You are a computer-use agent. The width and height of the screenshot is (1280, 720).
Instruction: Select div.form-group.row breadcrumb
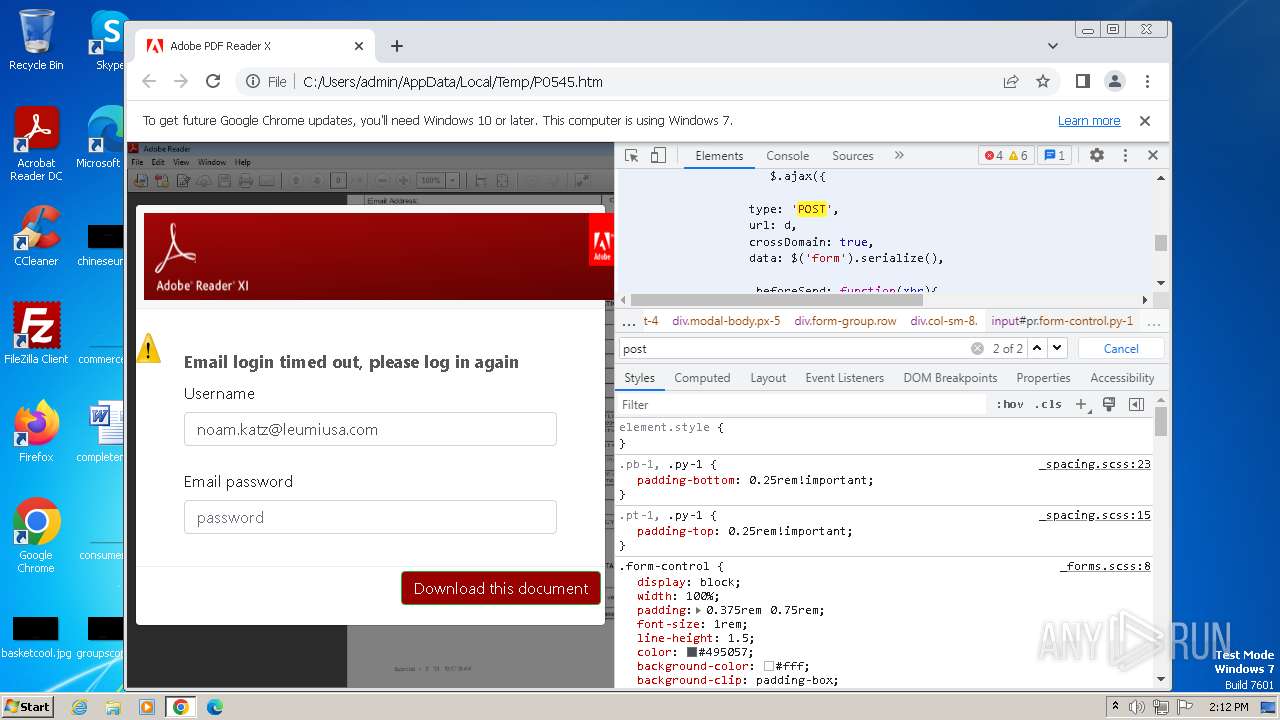(x=845, y=321)
